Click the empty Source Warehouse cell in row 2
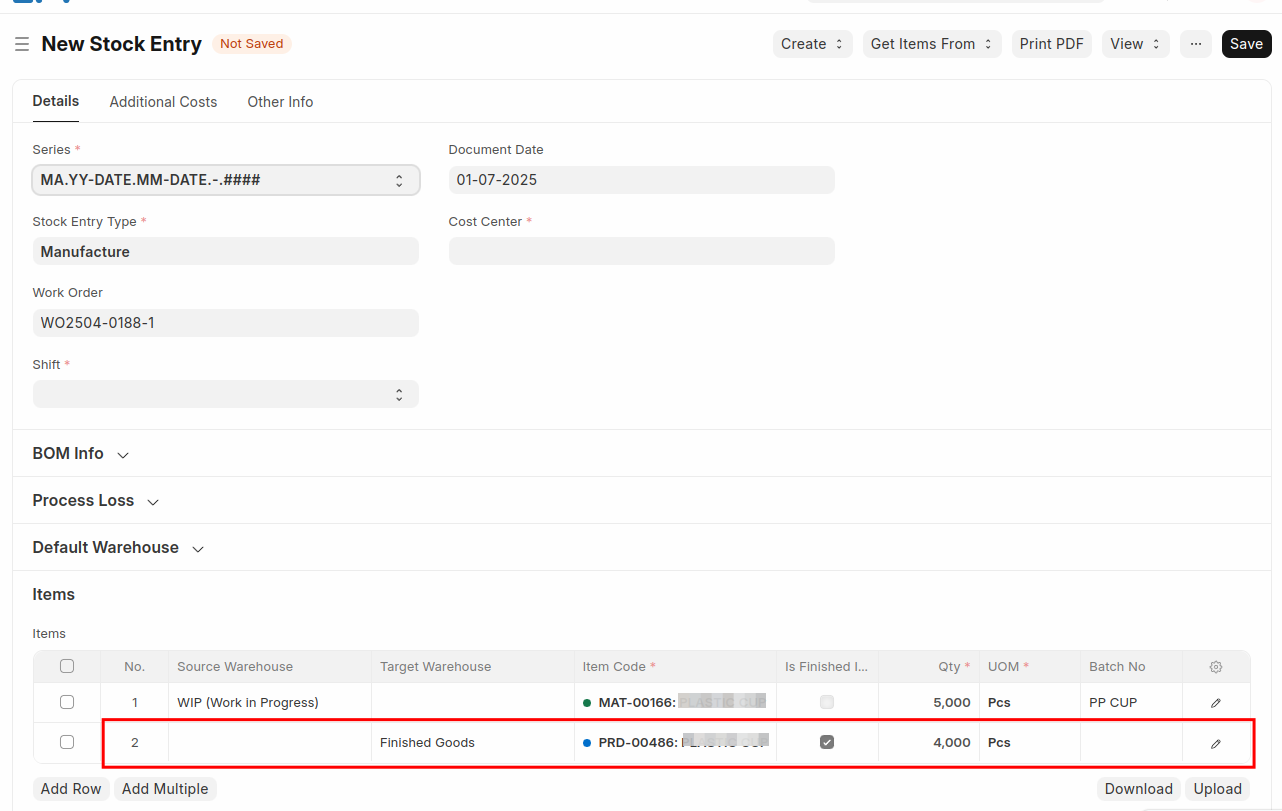This screenshot has width=1282, height=811. pyautogui.click(x=270, y=743)
